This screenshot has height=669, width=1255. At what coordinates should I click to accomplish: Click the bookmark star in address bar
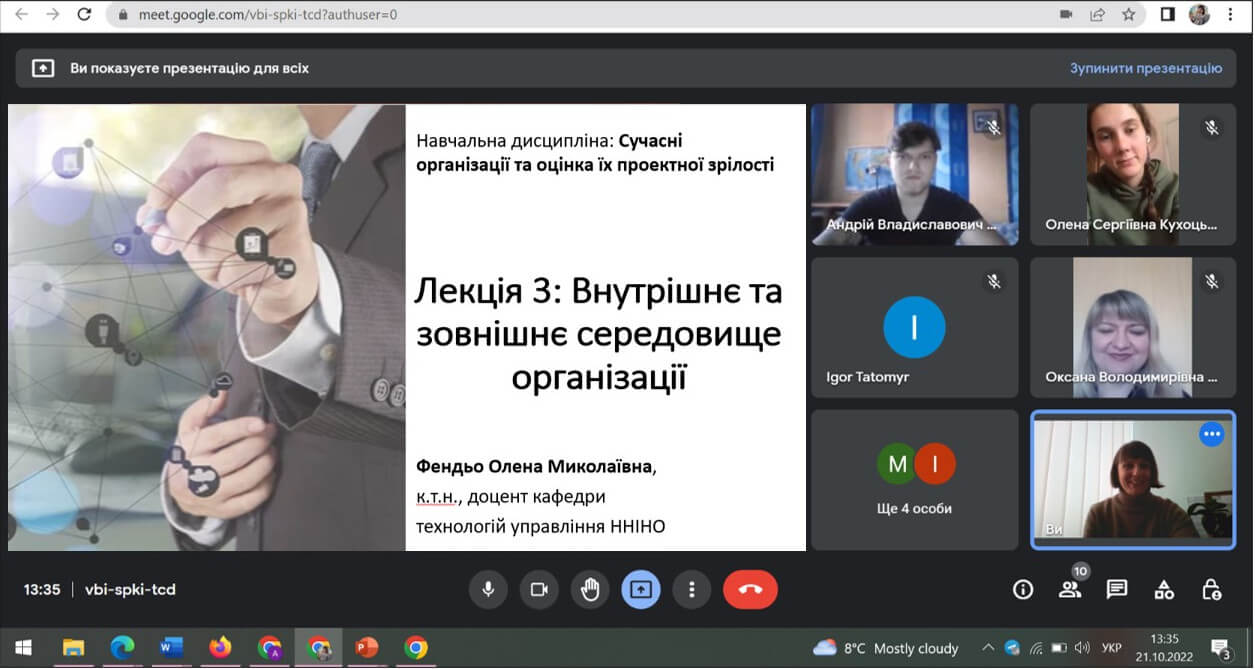tap(1128, 15)
